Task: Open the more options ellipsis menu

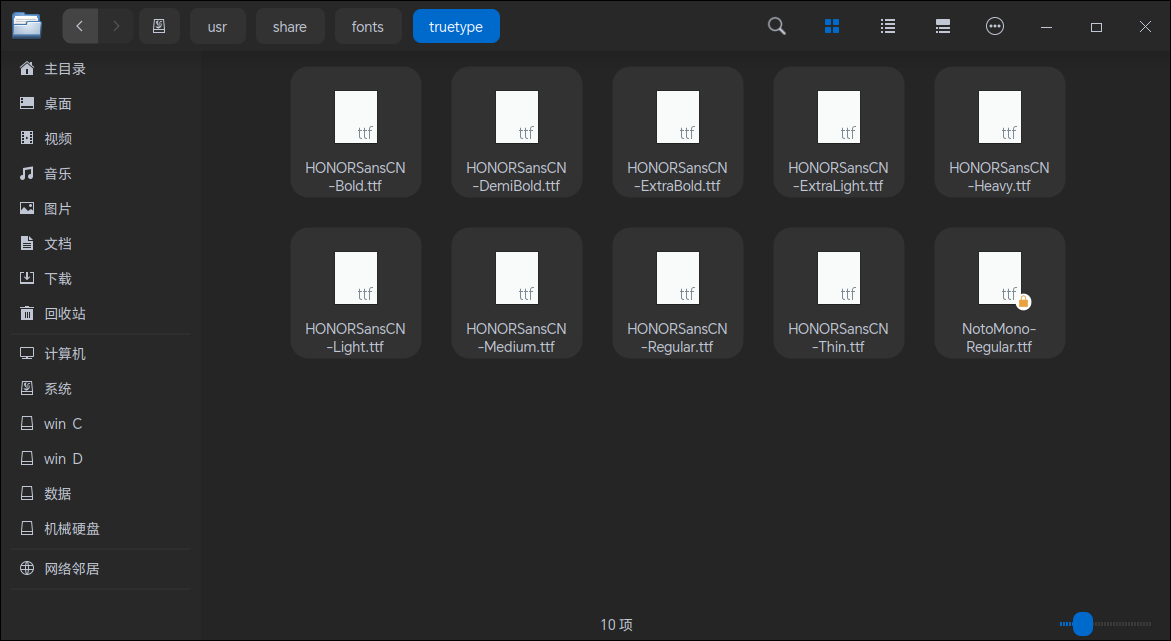Action: (995, 26)
